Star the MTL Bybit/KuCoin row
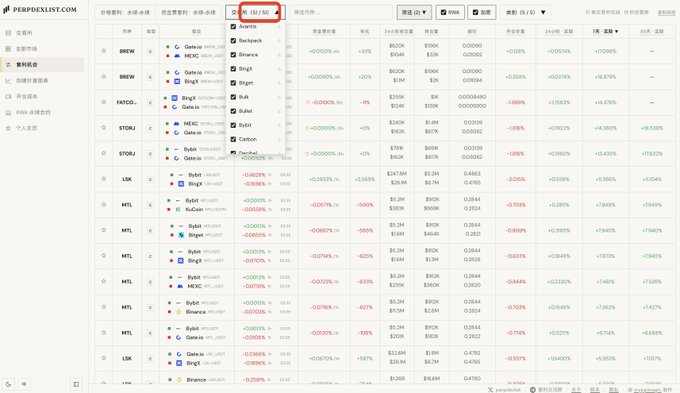Image resolution: width=680 pixels, height=393 pixels. tap(104, 204)
